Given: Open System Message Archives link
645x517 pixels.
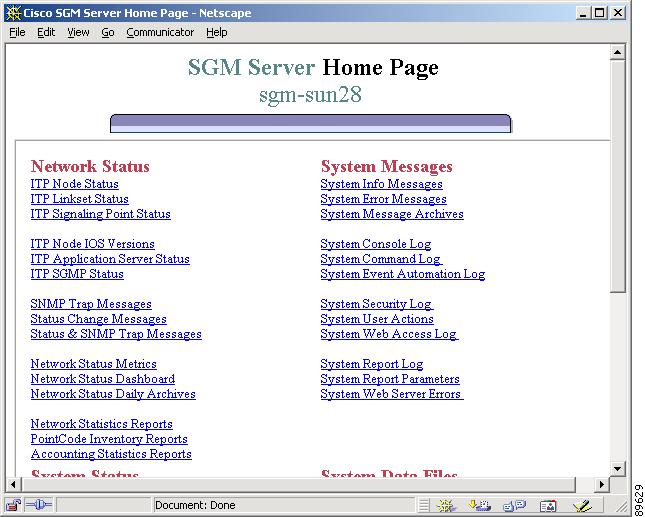Looking at the screenshot, I should (392, 214).
